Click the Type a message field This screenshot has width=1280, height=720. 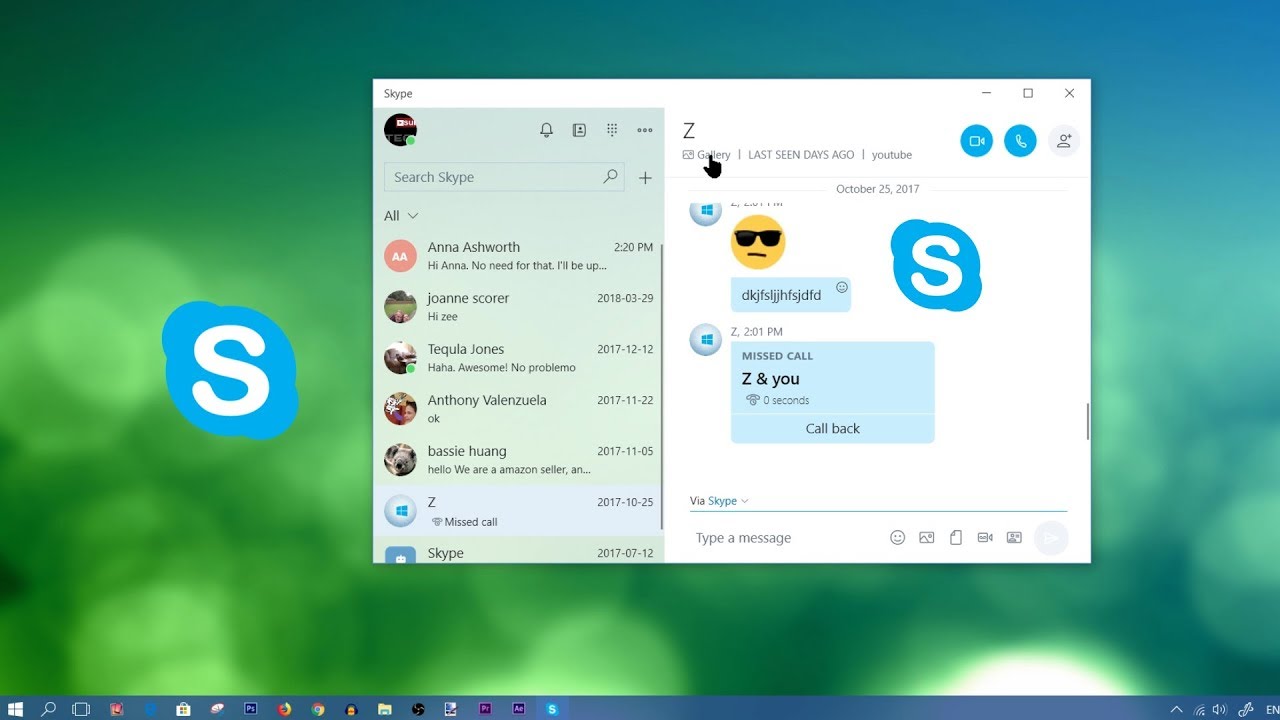click(785, 538)
